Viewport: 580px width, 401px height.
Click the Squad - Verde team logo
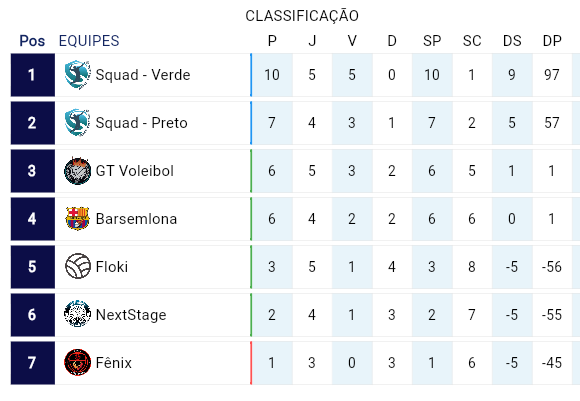pos(77,75)
